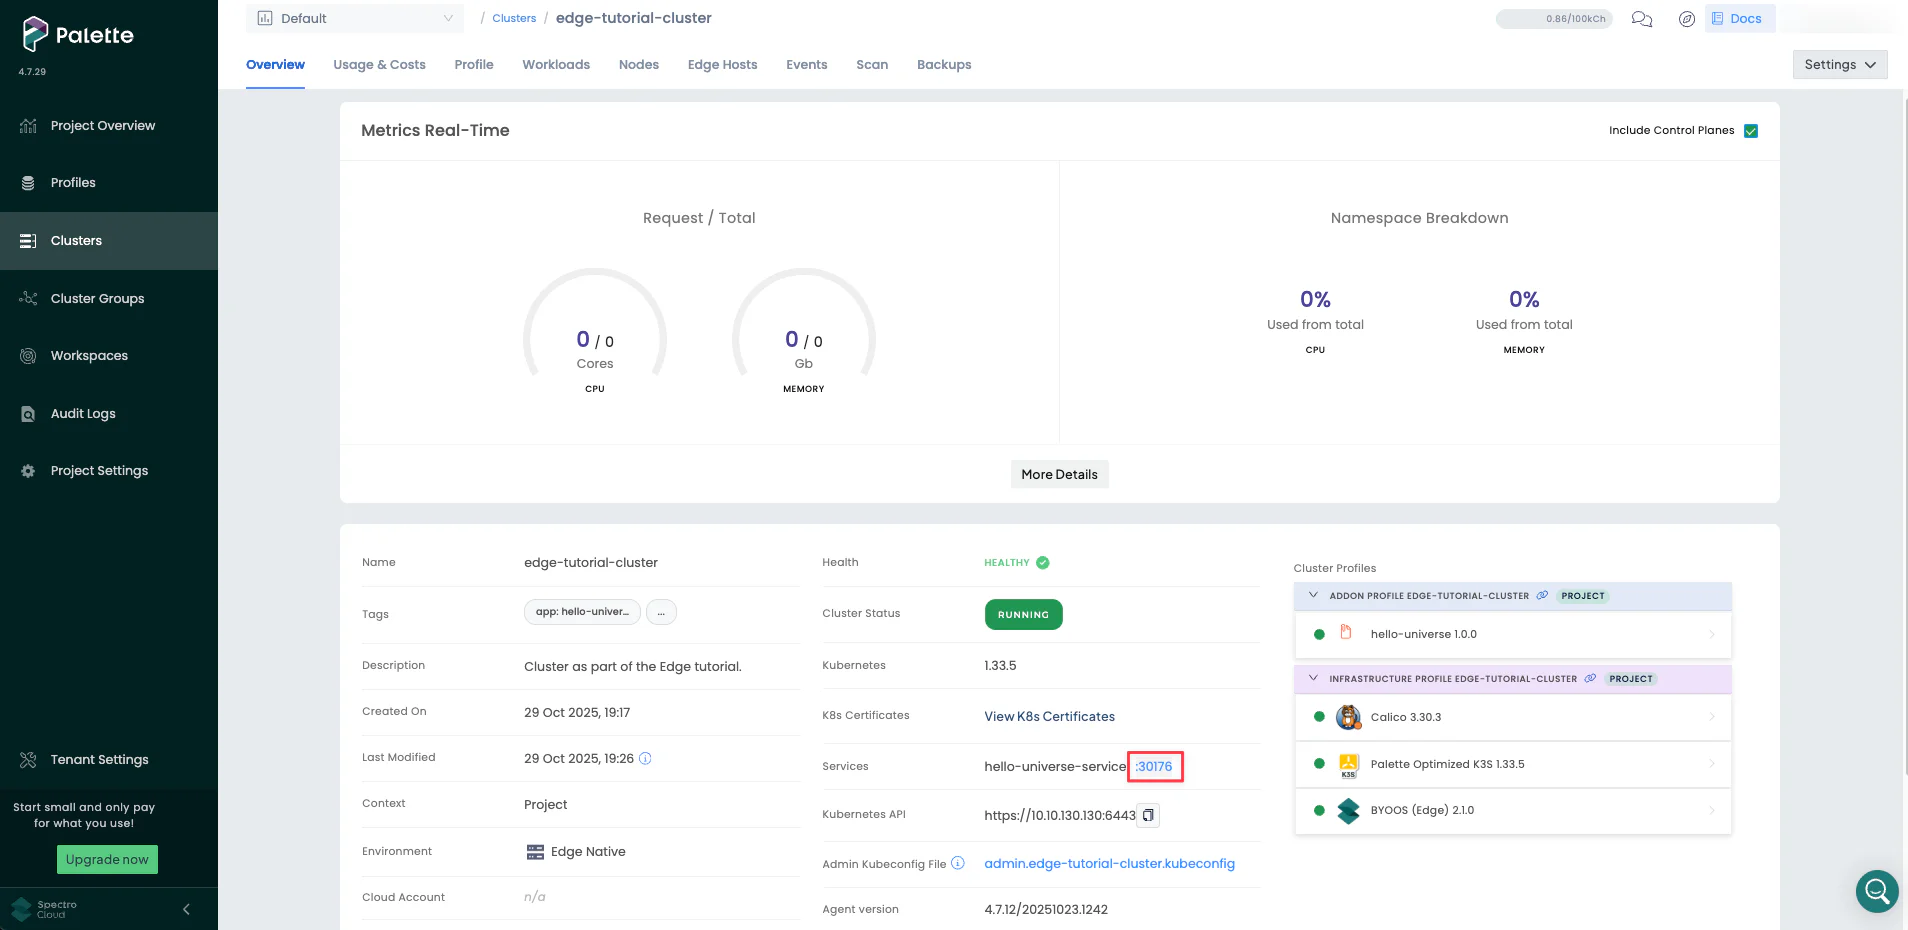
Task: Click the credit usage progress bar
Action: [1554, 19]
